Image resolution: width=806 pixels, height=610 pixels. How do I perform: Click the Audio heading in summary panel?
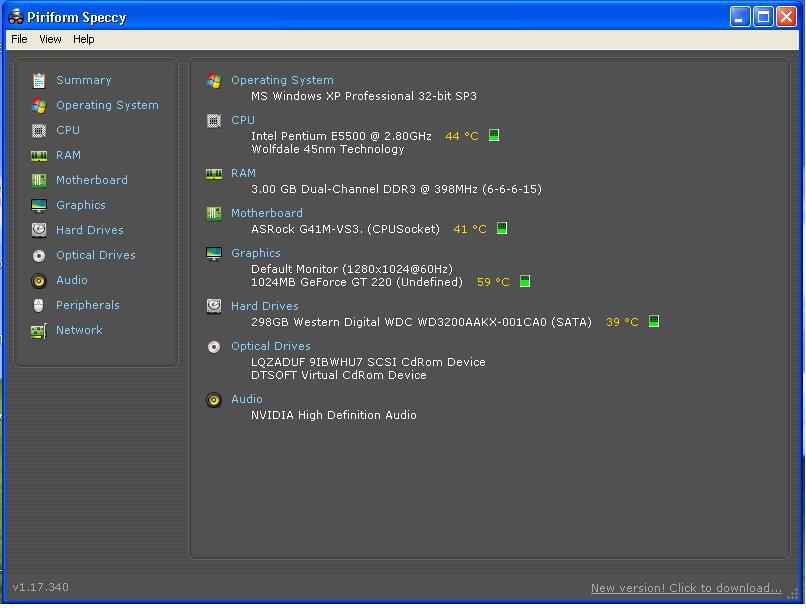pos(247,399)
